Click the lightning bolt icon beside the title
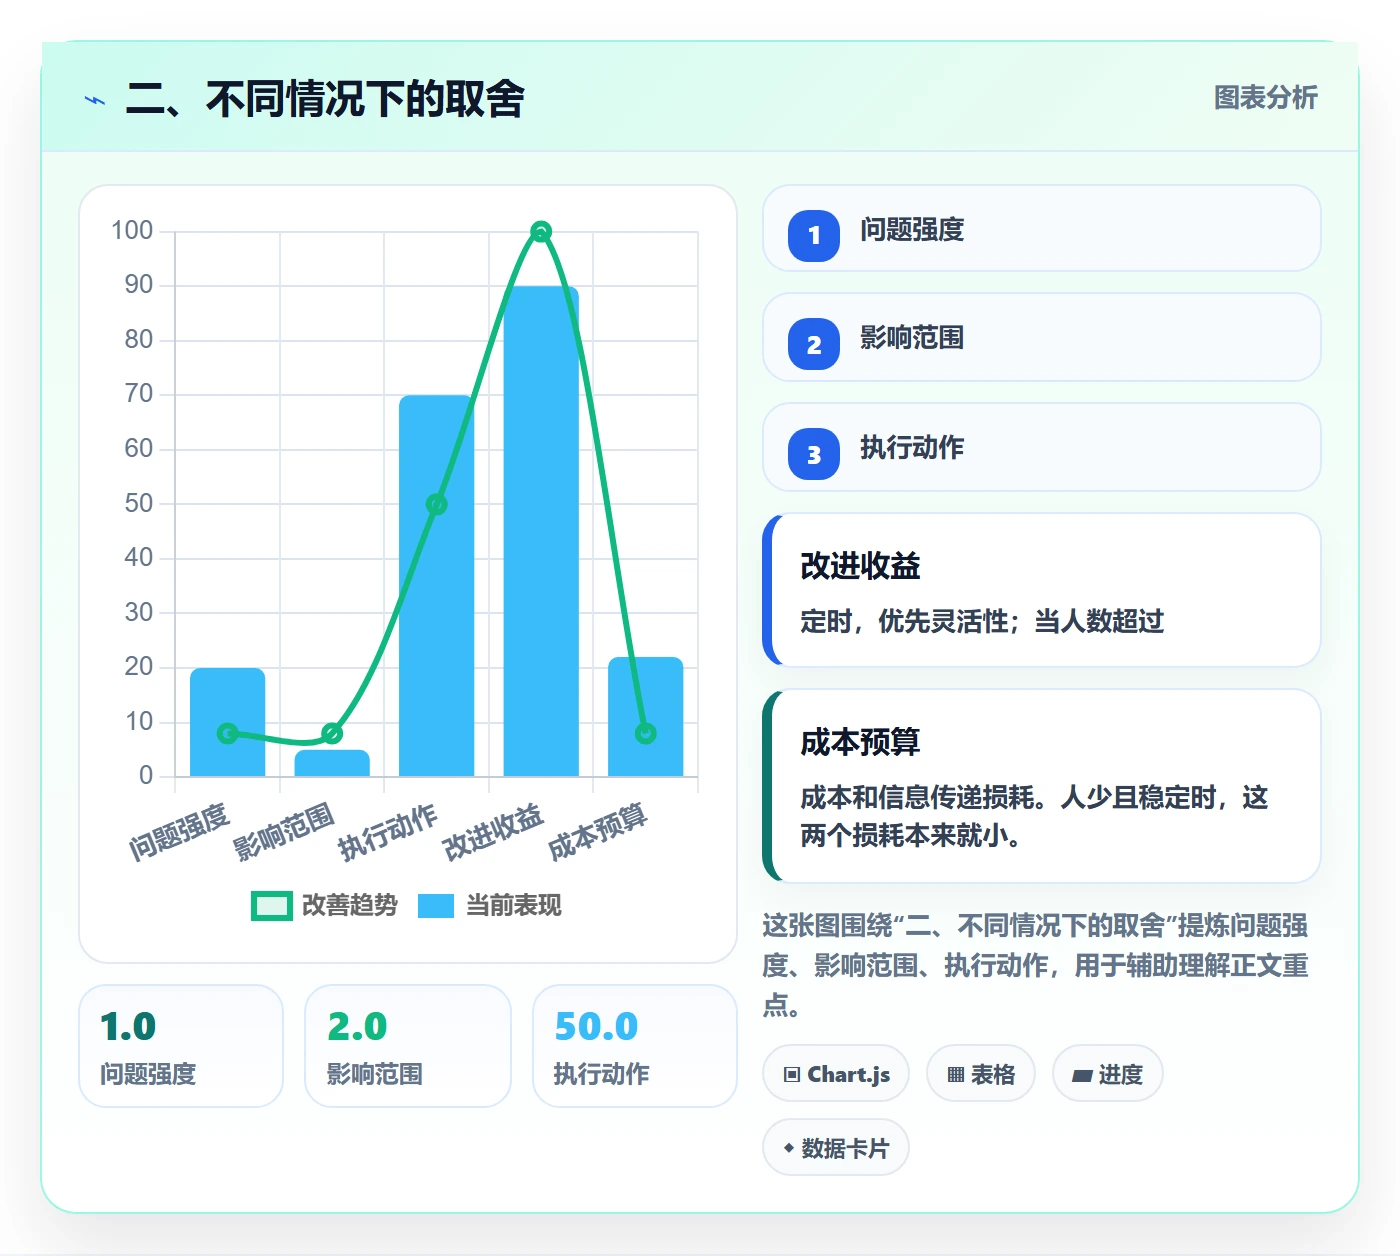1400x1256 pixels. click(x=95, y=100)
